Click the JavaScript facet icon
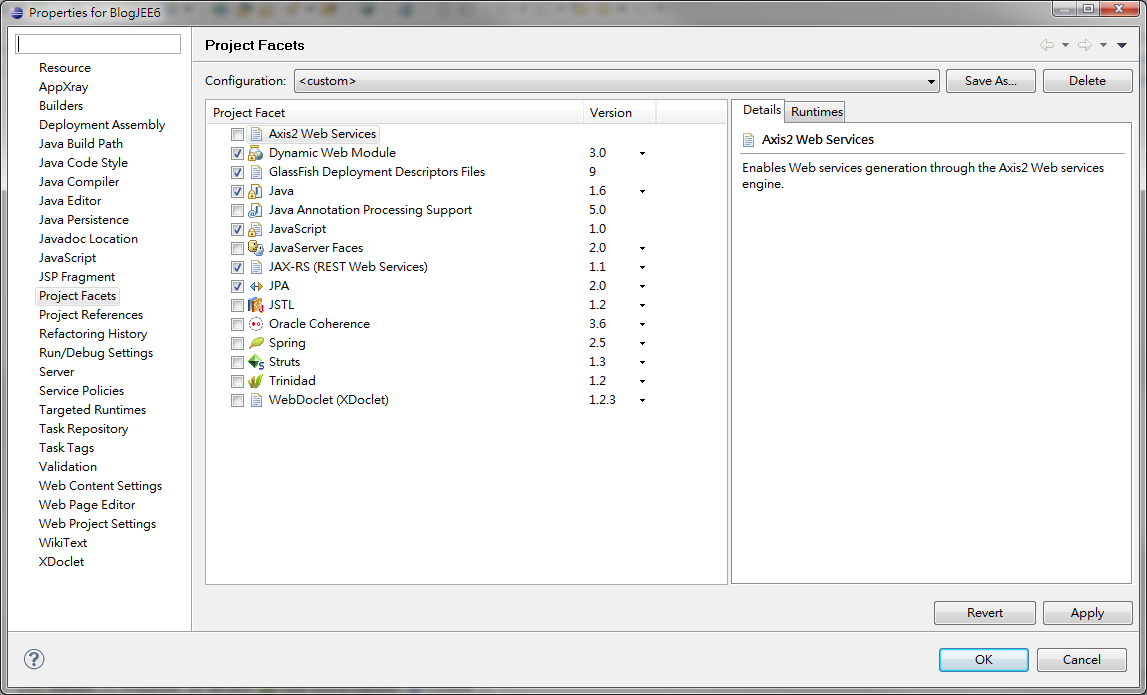 pyautogui.click(x=255, y=229)
